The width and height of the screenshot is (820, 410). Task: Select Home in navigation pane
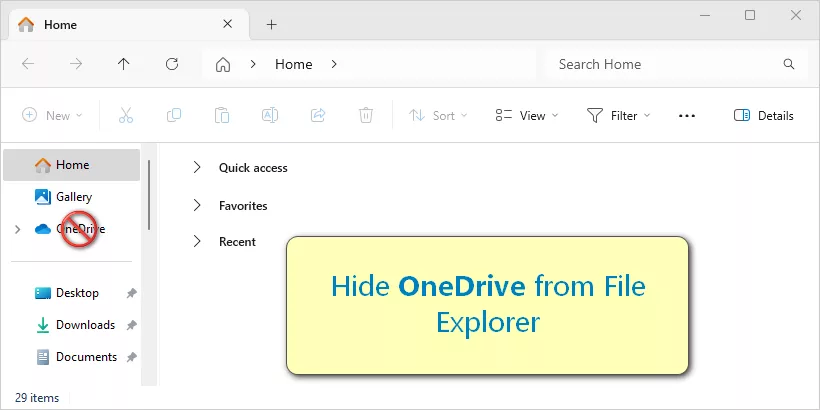[x=72, y=165]
